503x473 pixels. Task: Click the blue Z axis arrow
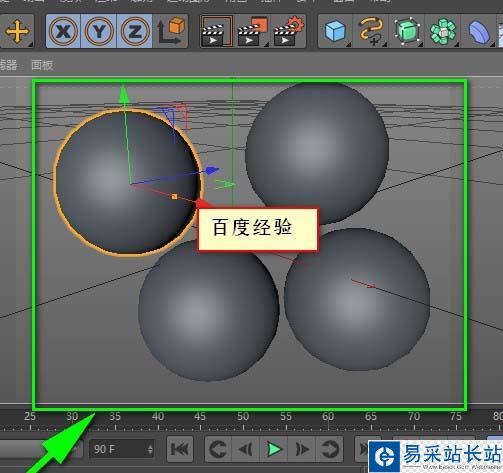coord(211,171)
